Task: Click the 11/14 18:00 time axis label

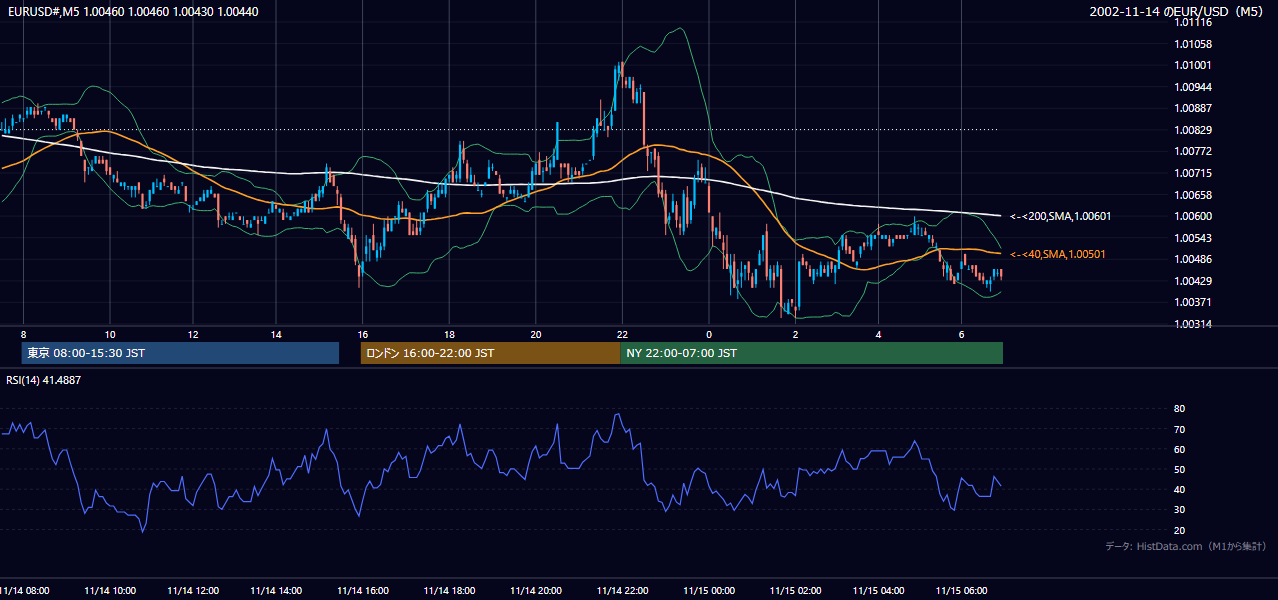Action: click(449, 590)
